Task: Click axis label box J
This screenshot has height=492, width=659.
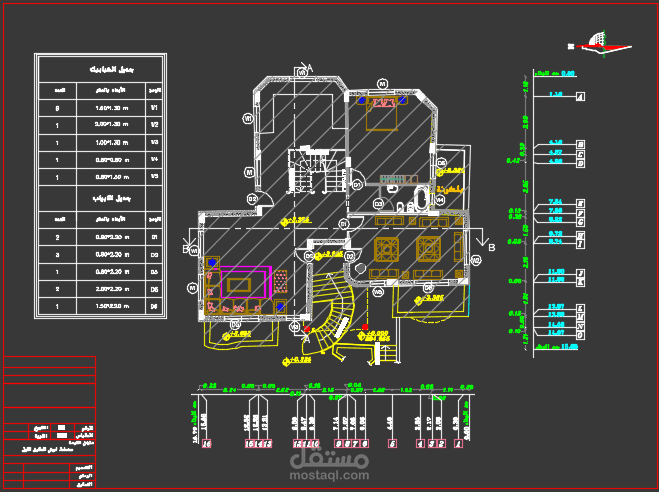Action: pos(580,274)
